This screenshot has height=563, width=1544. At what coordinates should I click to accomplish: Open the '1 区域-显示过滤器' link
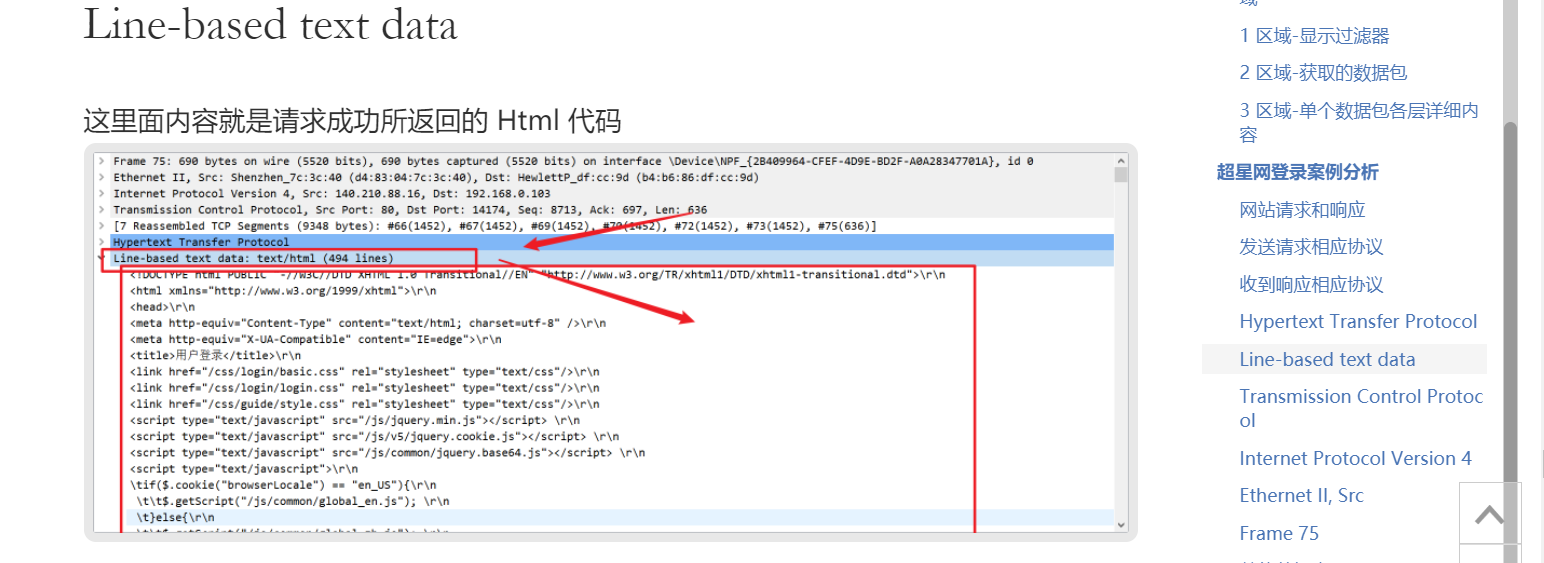1314,36
